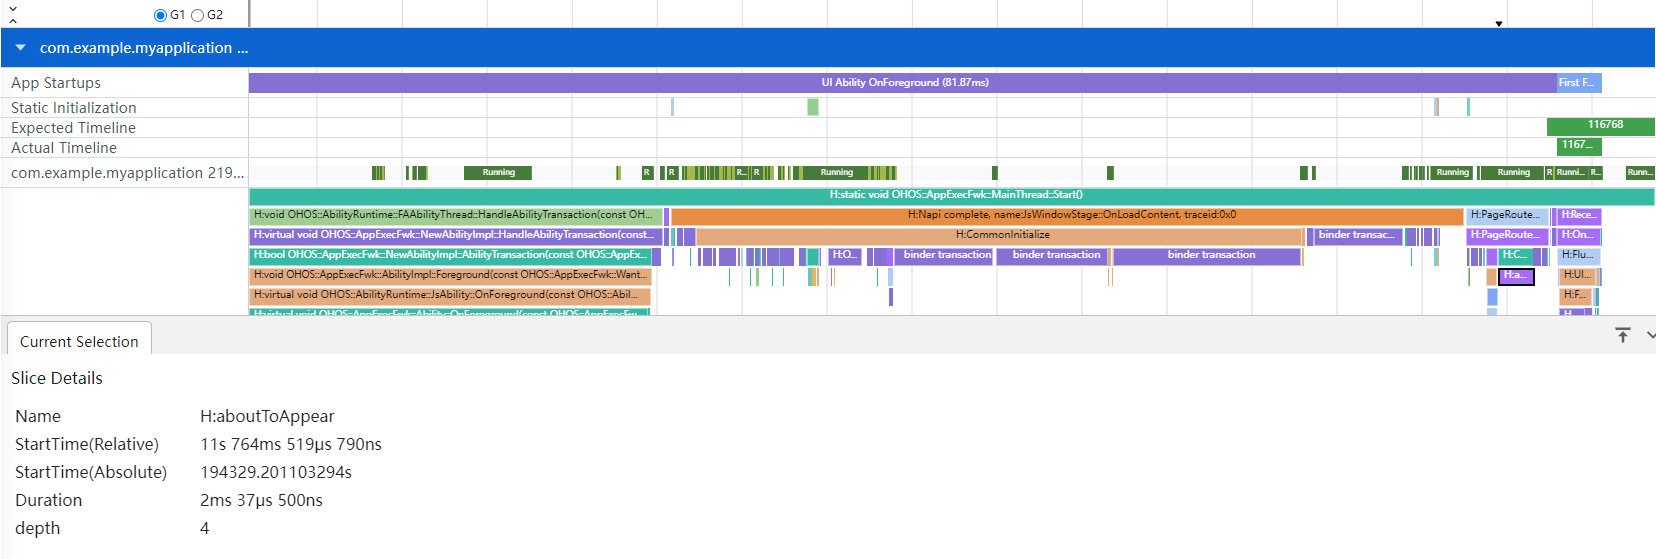Collapse the com.example.myapplication process group
Screen dimensions: 1656x559
pyautogui.click(x=20, y=48)
